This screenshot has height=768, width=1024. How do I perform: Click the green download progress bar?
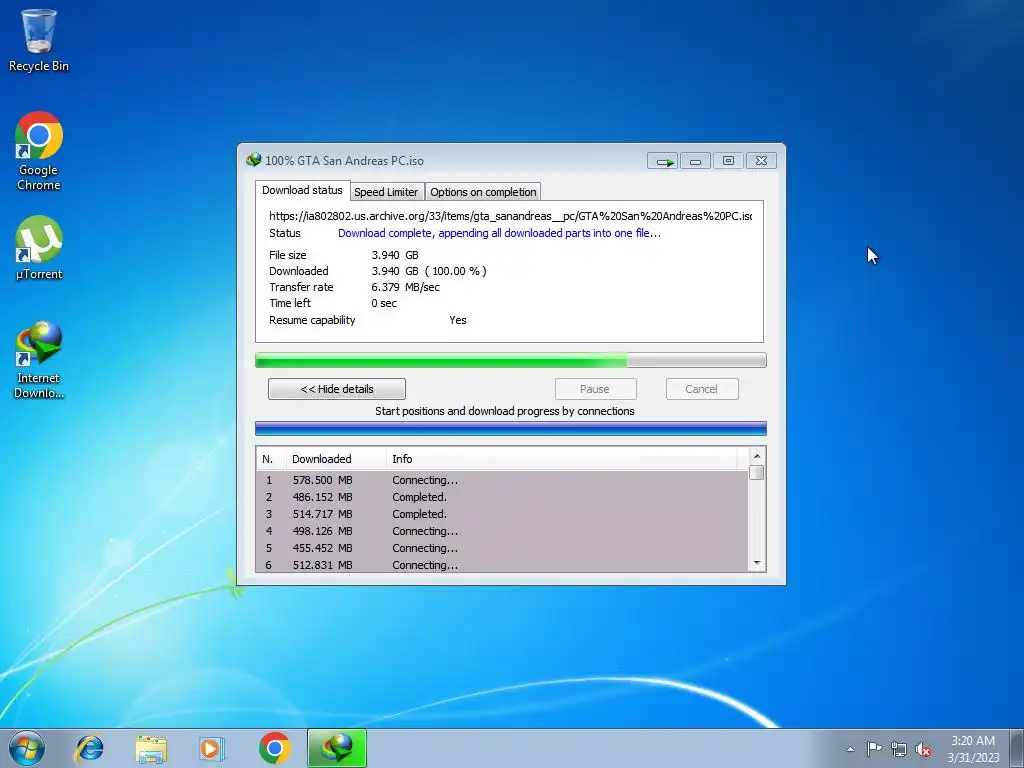[x=511, y=360]
